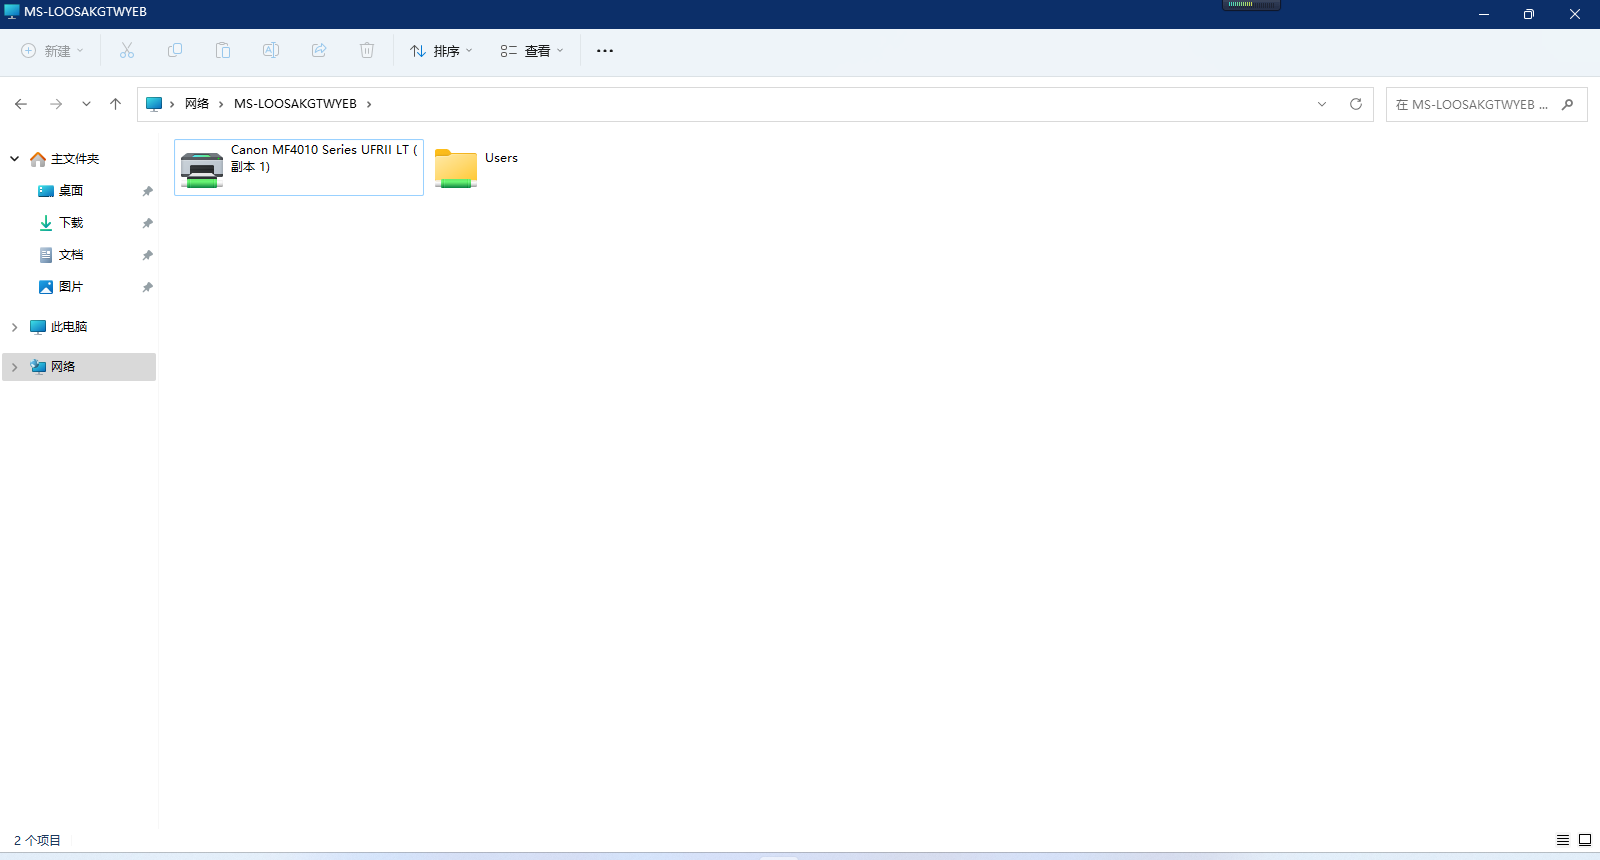This screenshot has width=1600, height=860.
Task: Open the 排序 (Sort) menu
Action: 441,51
